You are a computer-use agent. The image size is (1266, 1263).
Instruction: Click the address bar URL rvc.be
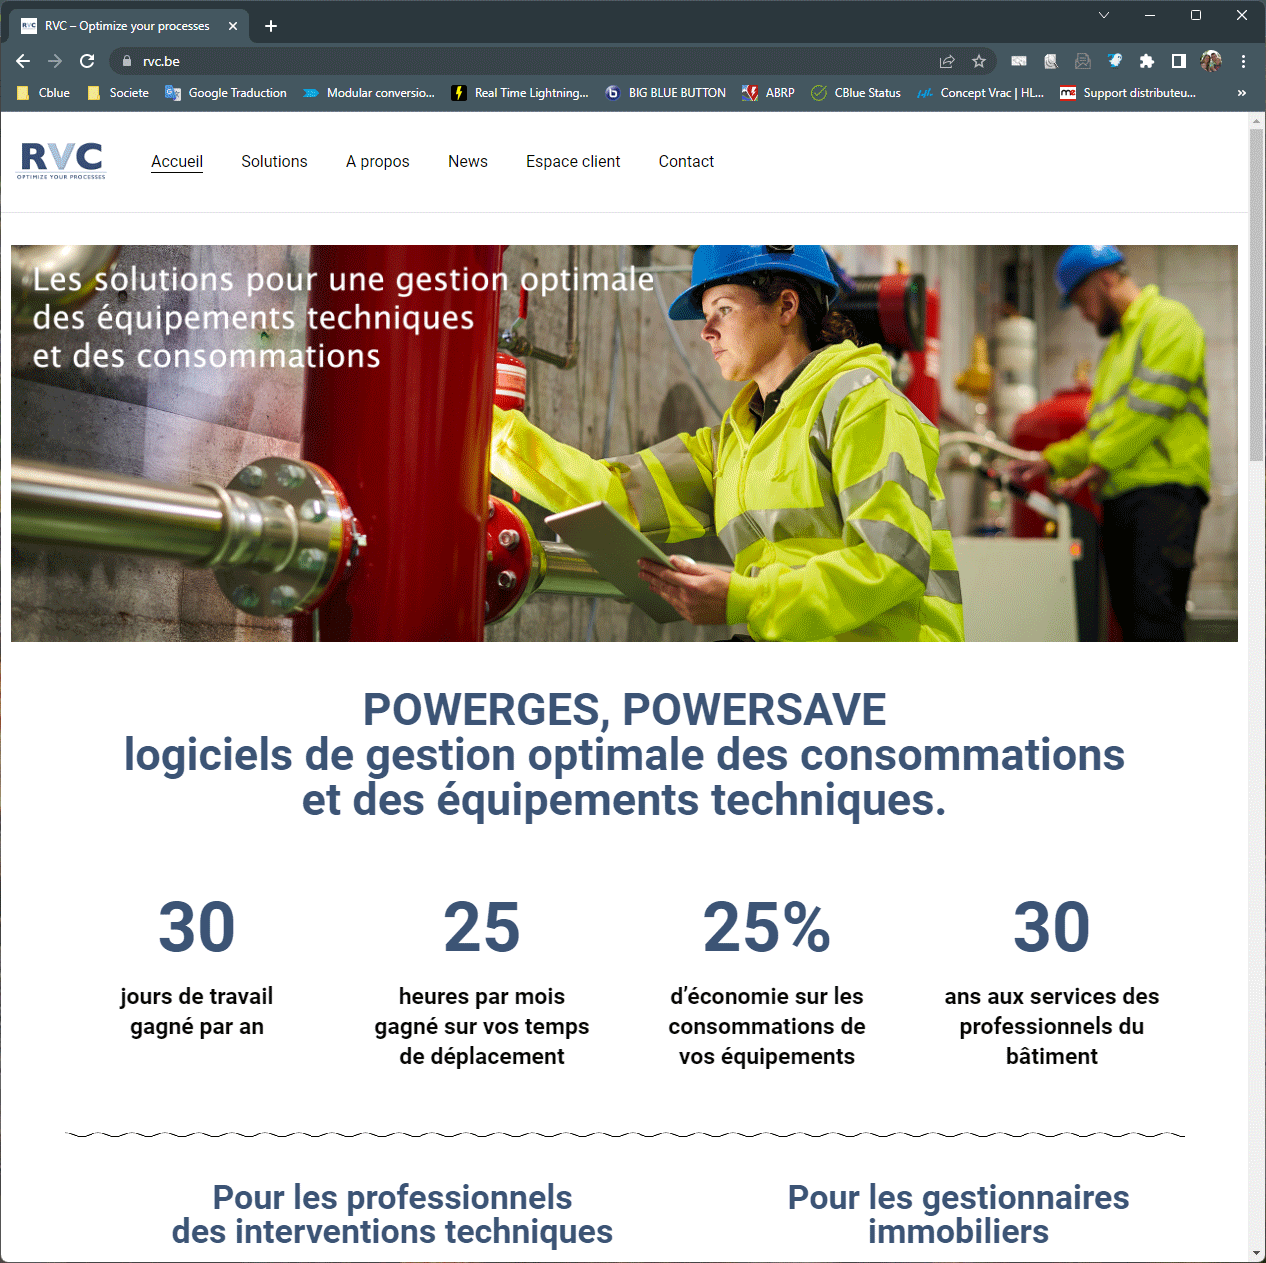pos(161,61)
